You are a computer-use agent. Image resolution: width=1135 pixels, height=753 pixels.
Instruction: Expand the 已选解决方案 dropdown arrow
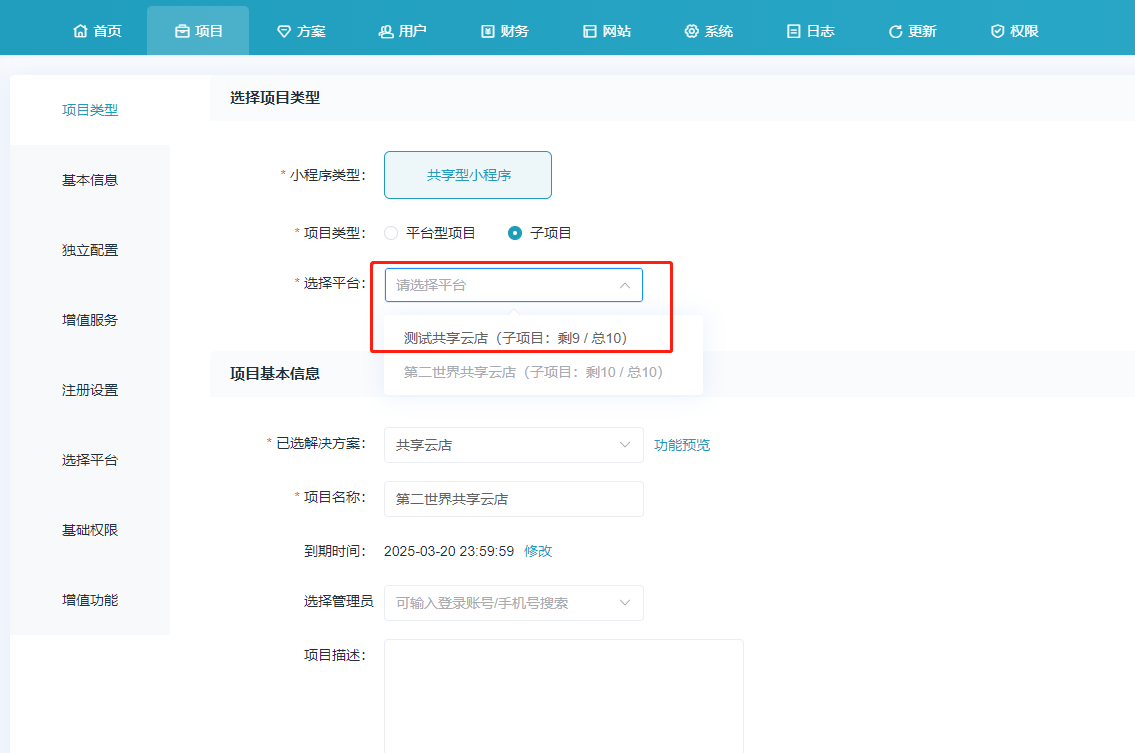(625, 444)
